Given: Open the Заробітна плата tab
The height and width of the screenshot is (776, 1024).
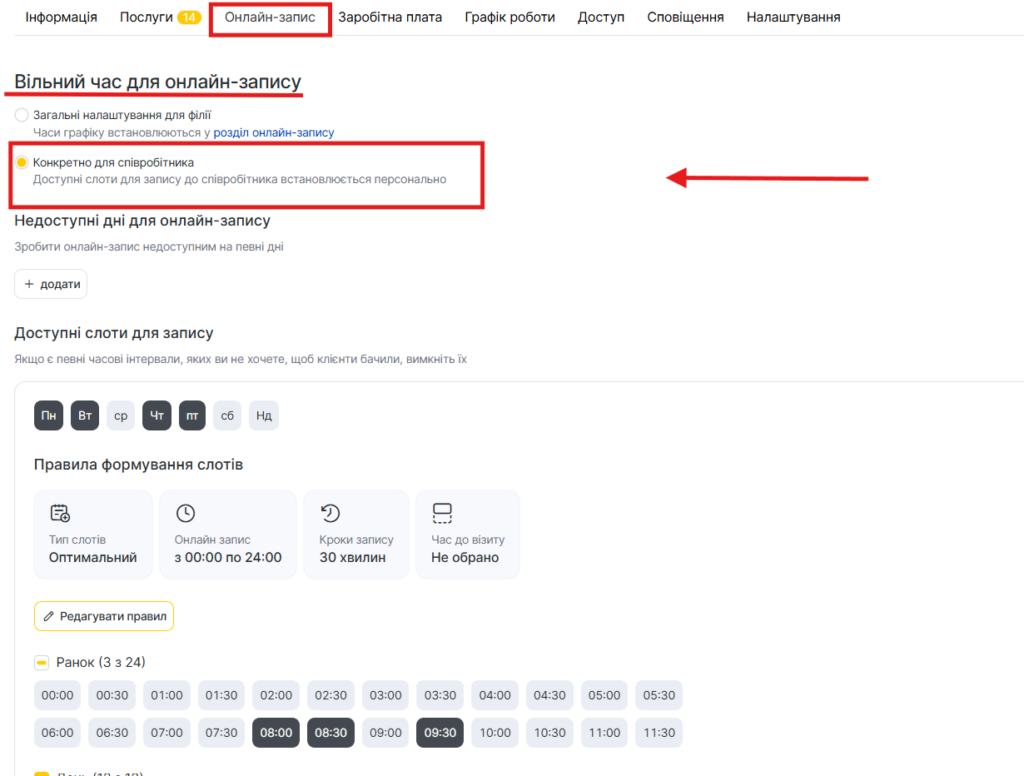Looking at the screenshot, I should pyautogui.click(x=390, y=17).
